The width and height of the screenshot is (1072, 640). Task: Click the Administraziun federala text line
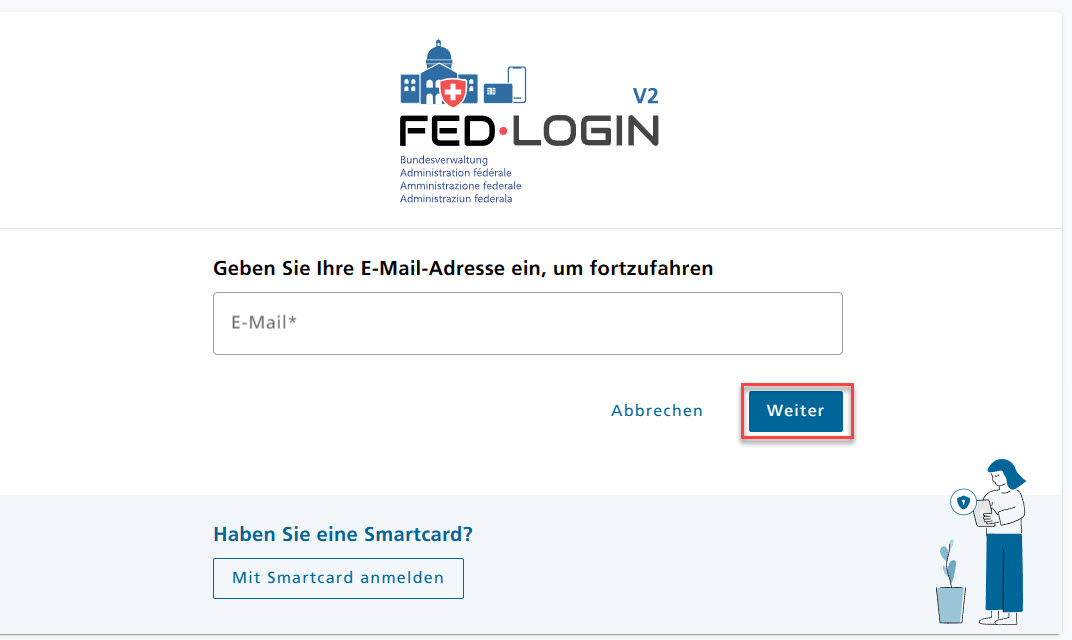pyautogui.click(x=456, y=199)
